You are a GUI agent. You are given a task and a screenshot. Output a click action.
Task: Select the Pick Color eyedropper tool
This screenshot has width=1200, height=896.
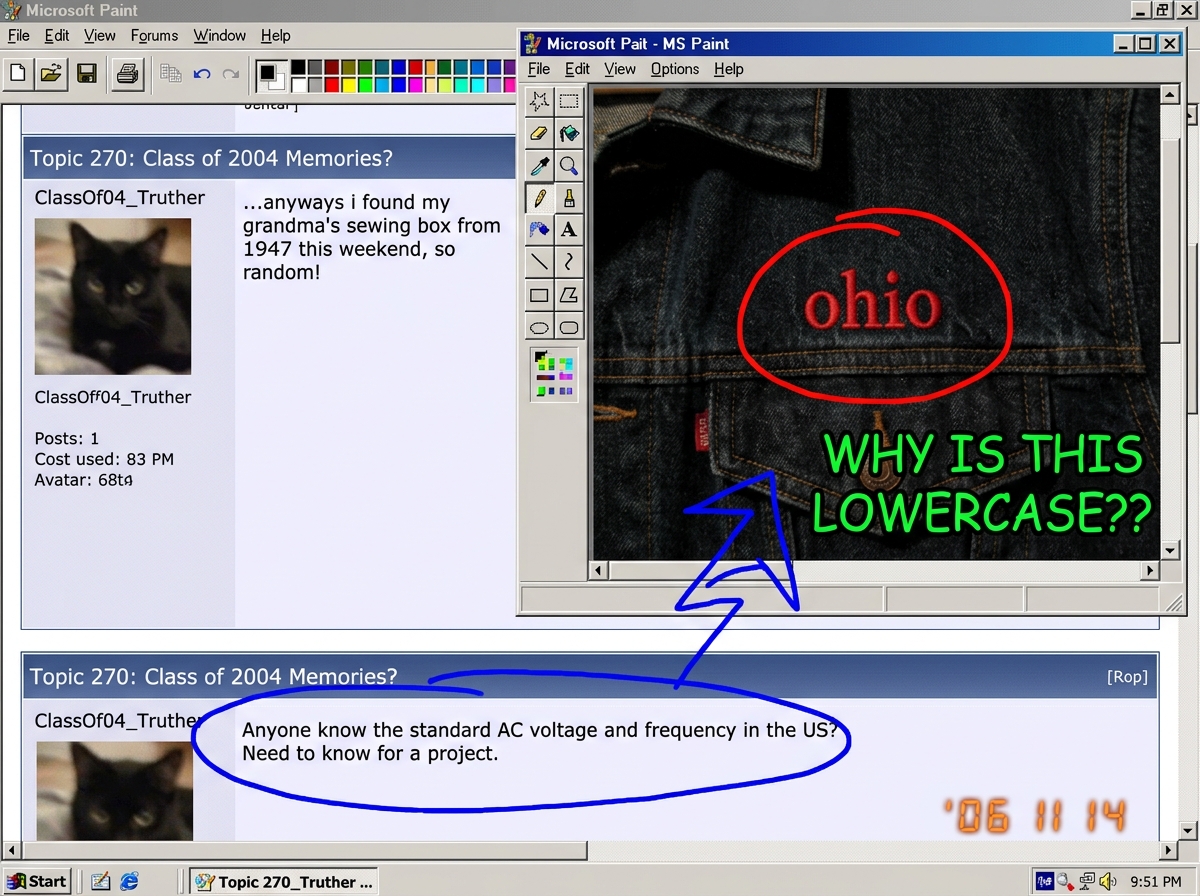point(539,165)
